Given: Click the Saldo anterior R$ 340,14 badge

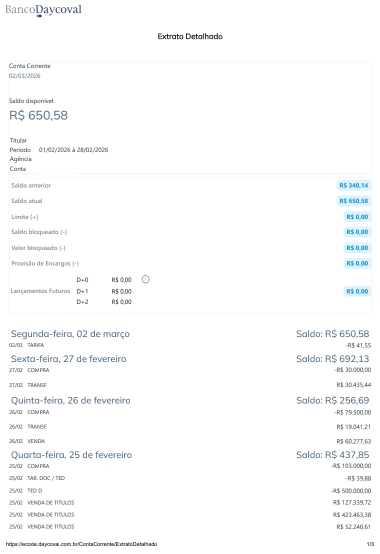Looking at the screenshot, I should [354, 185].
